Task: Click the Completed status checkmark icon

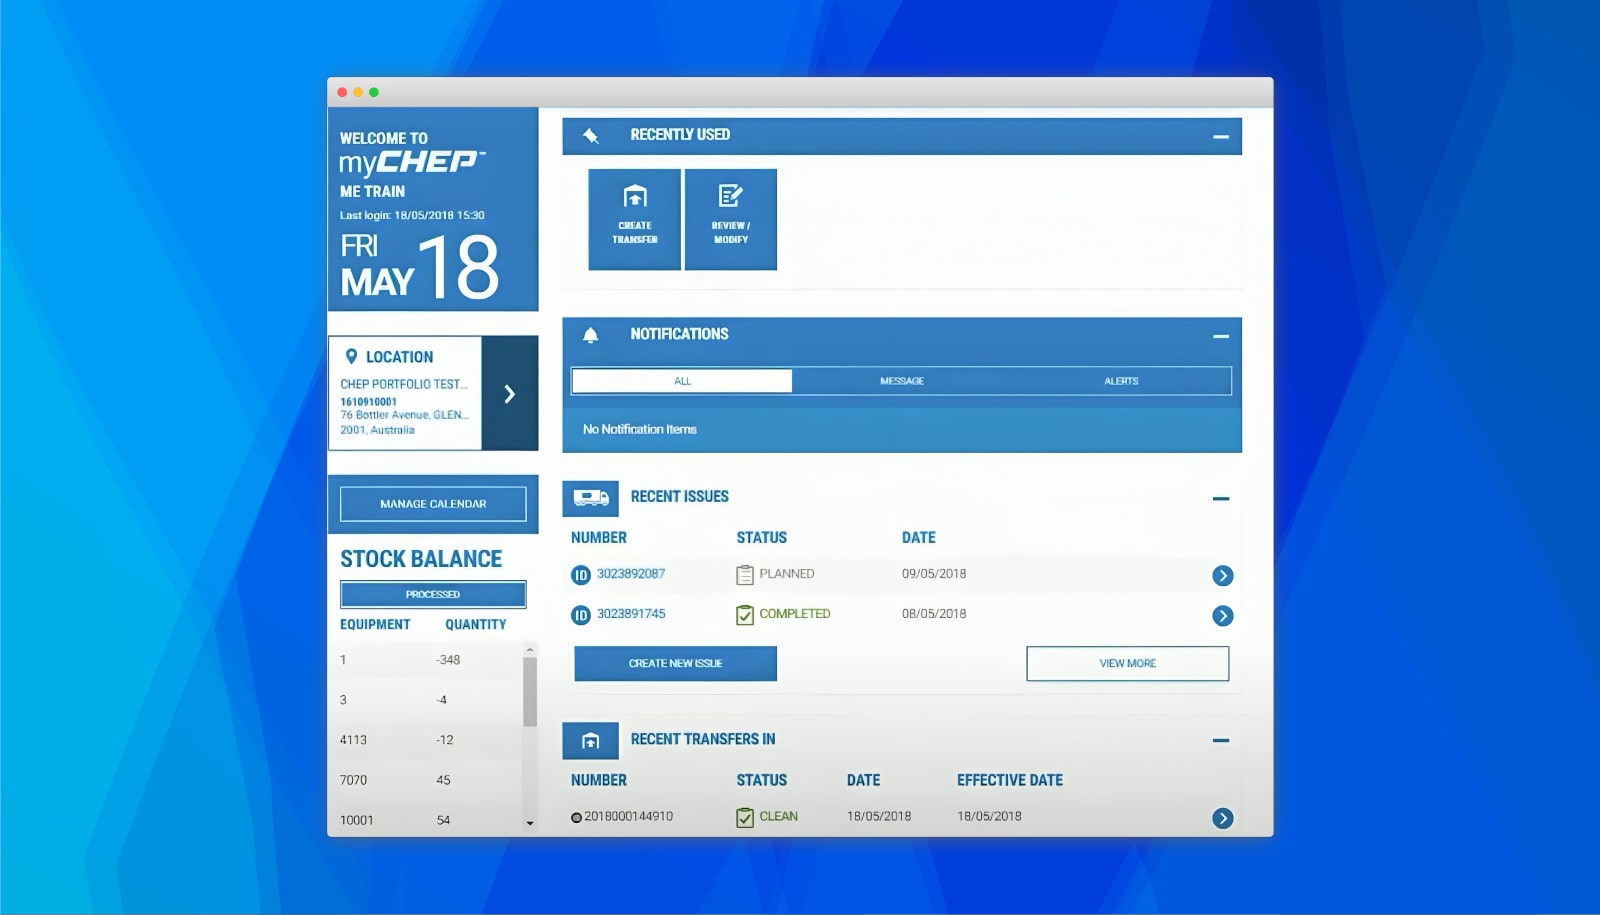Action: [x=745, y=615]
